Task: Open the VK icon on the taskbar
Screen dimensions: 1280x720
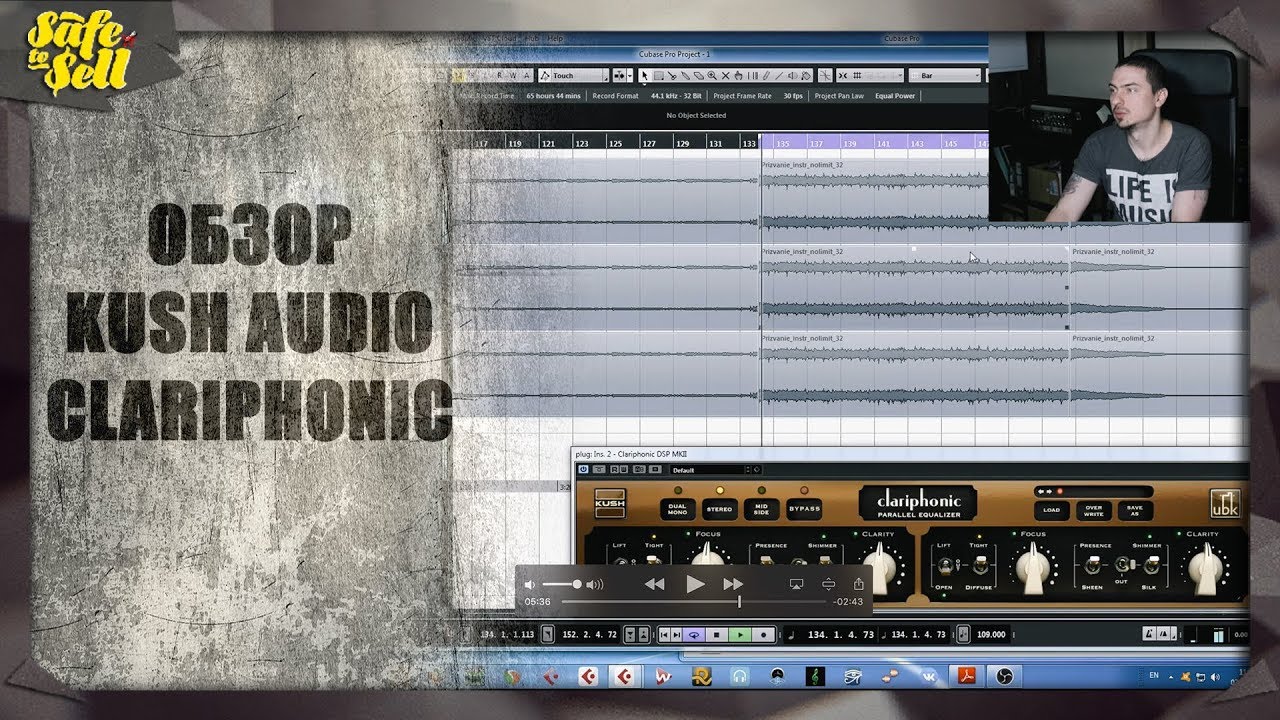Action: 929,677
